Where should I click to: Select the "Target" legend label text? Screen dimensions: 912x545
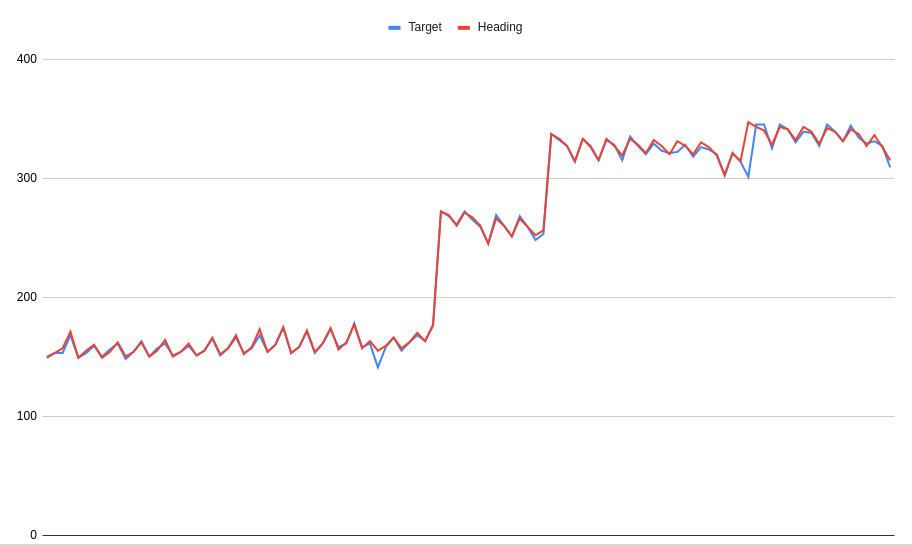tap(425, 27)
